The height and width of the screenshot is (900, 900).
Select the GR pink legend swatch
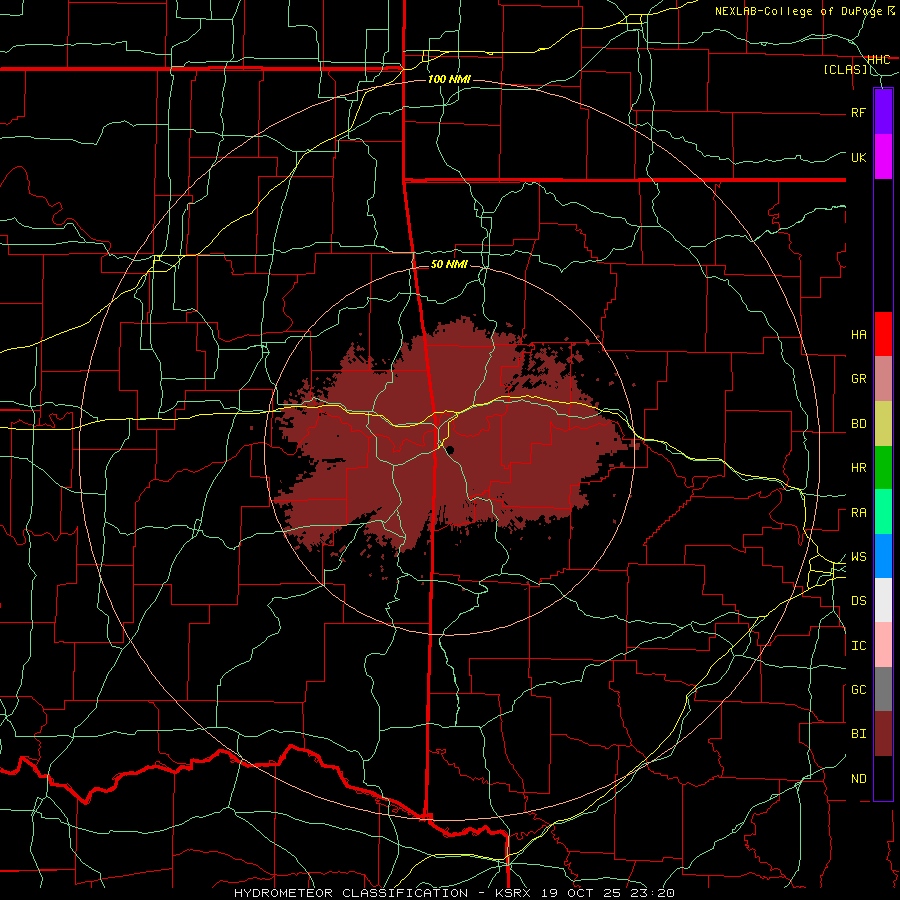coord(883,379)
